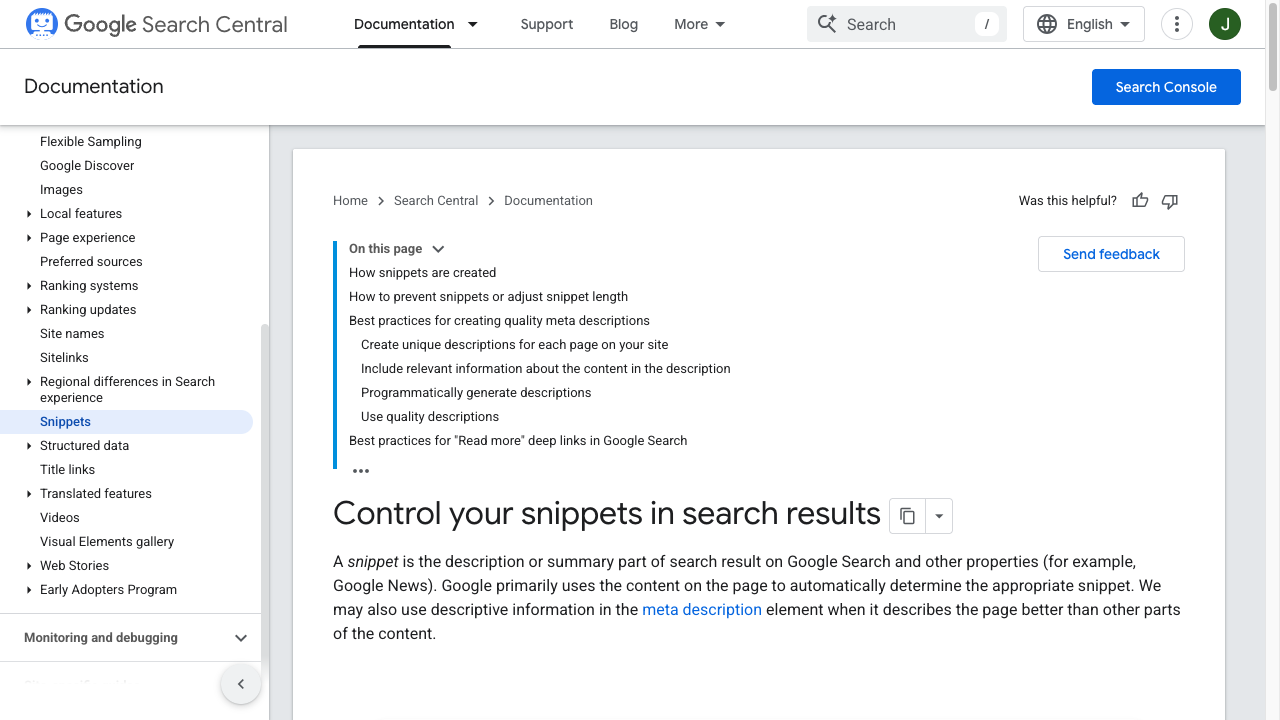
Task: Open Preferred sources in sidebar
Action: pyautogui.click(x=91, y=262)
